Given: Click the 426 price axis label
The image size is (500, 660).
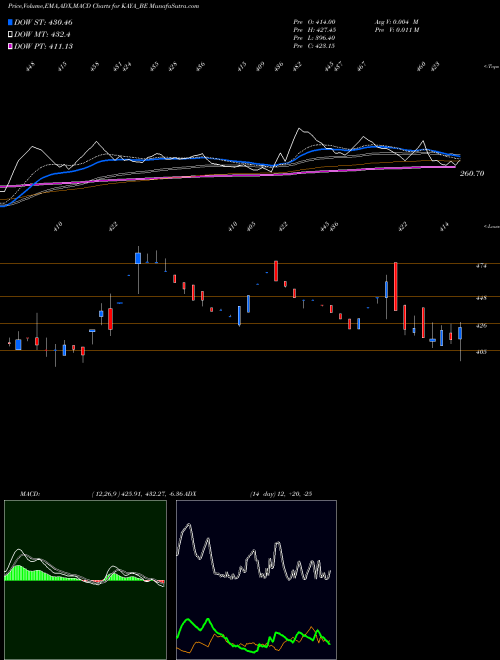Looking at the screenshot, I should (x=481, y=325).
